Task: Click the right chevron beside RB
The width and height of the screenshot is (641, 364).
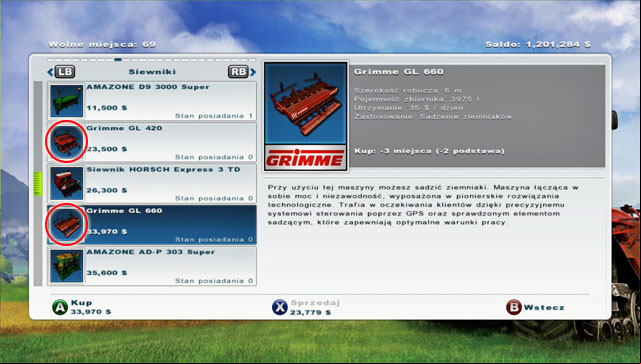Action: pos(253,72)
